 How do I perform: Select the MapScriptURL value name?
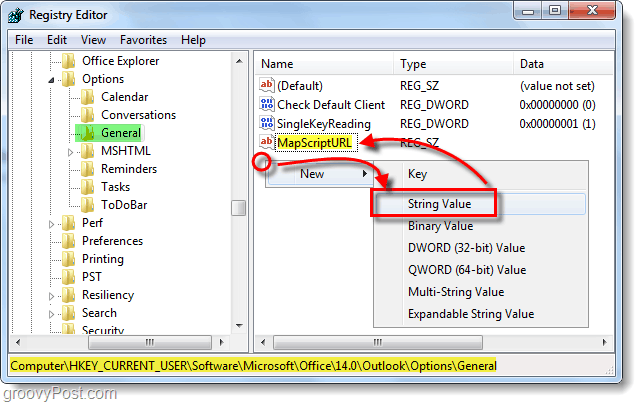[315, 143]
